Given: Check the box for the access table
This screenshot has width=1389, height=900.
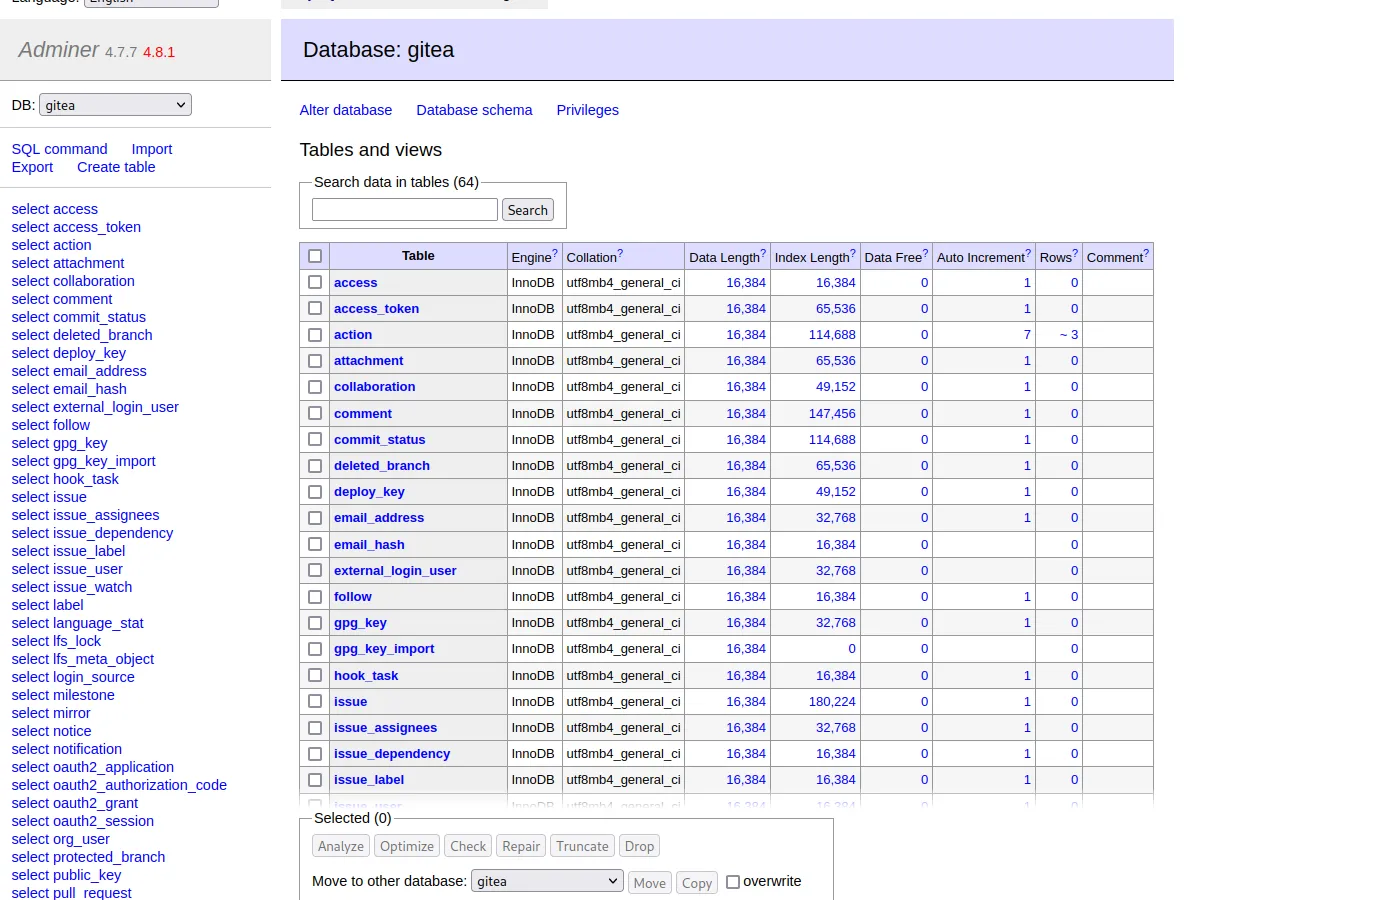Looking at the screenshot, I should click(x=315, y=283).
